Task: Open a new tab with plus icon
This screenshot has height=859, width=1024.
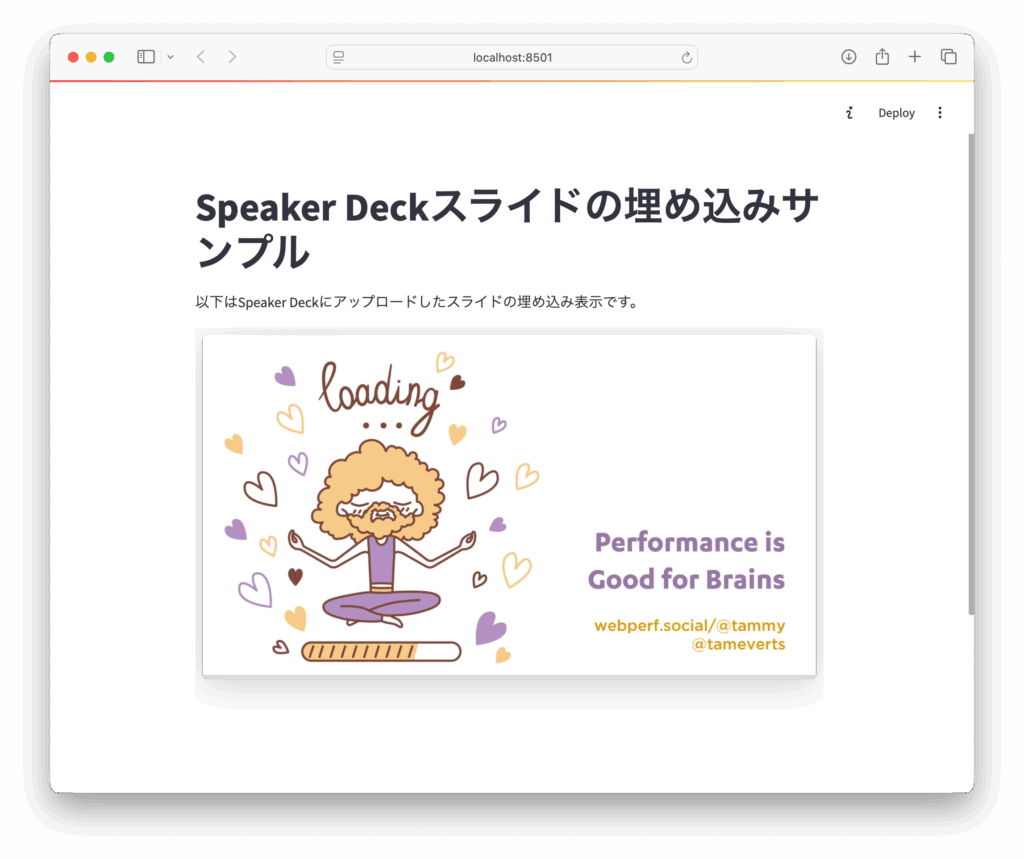Action: [x=914, y=57]
